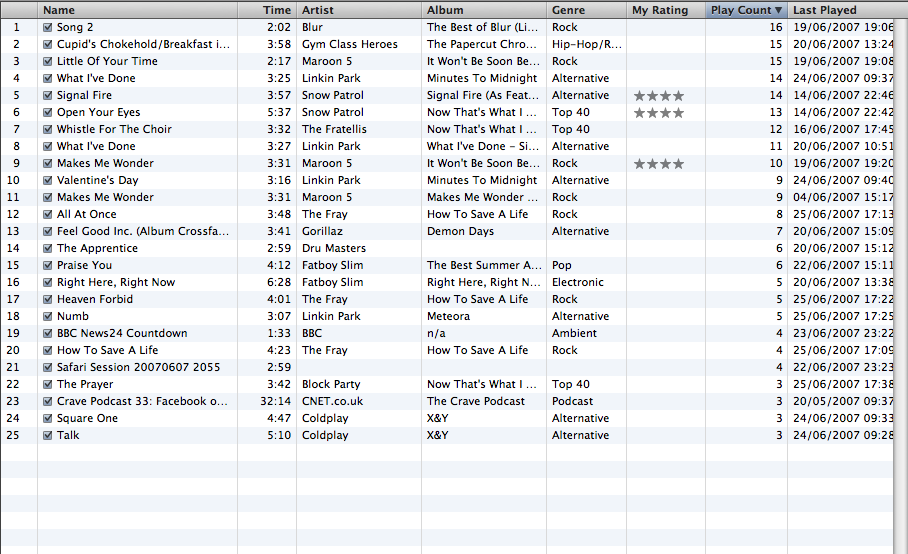Toggle BBC News24 Countdown checkbox
The height and width of the screenshot is (554, 908).
coord(47,333)
